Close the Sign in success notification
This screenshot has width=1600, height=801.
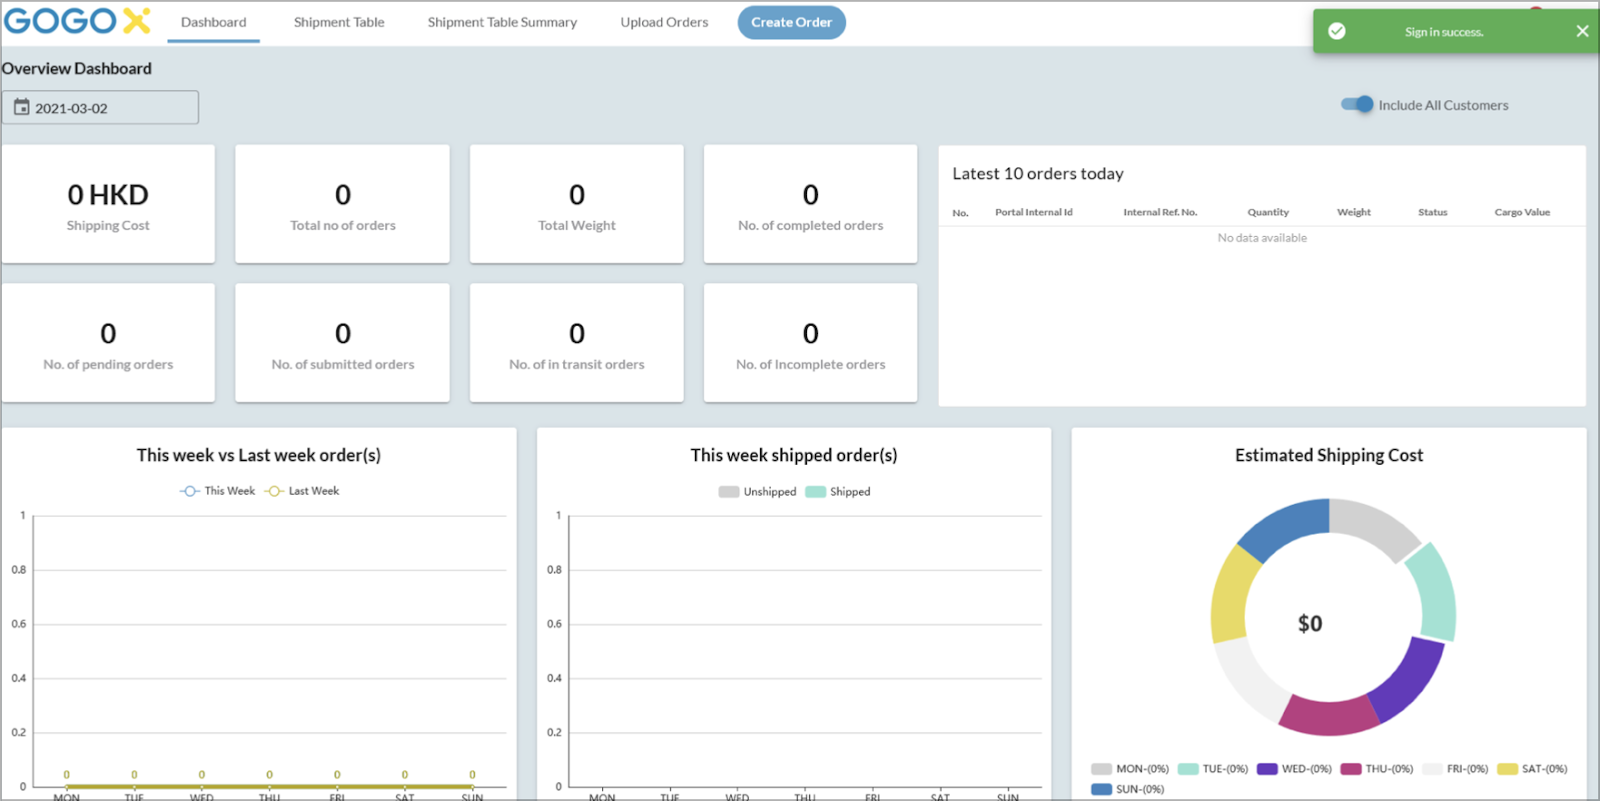pos(1582,31)
